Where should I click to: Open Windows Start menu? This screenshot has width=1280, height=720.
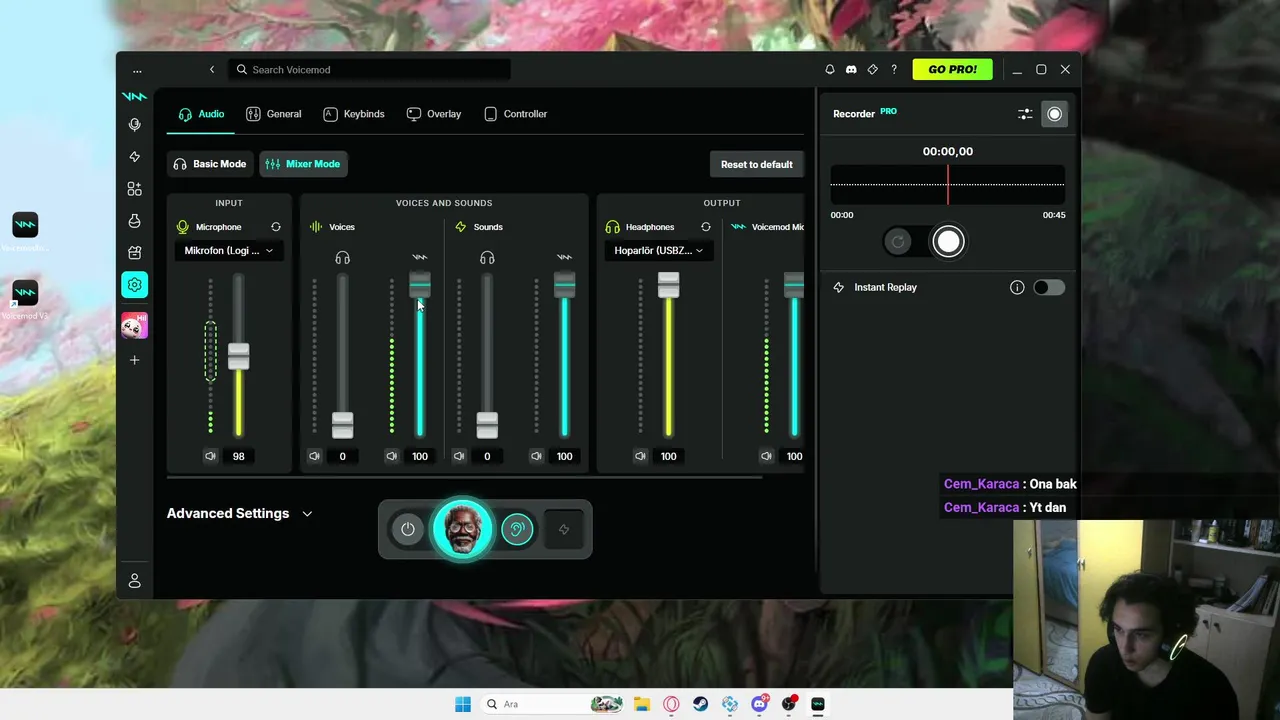pyautogui.click(x=463, y=704)
